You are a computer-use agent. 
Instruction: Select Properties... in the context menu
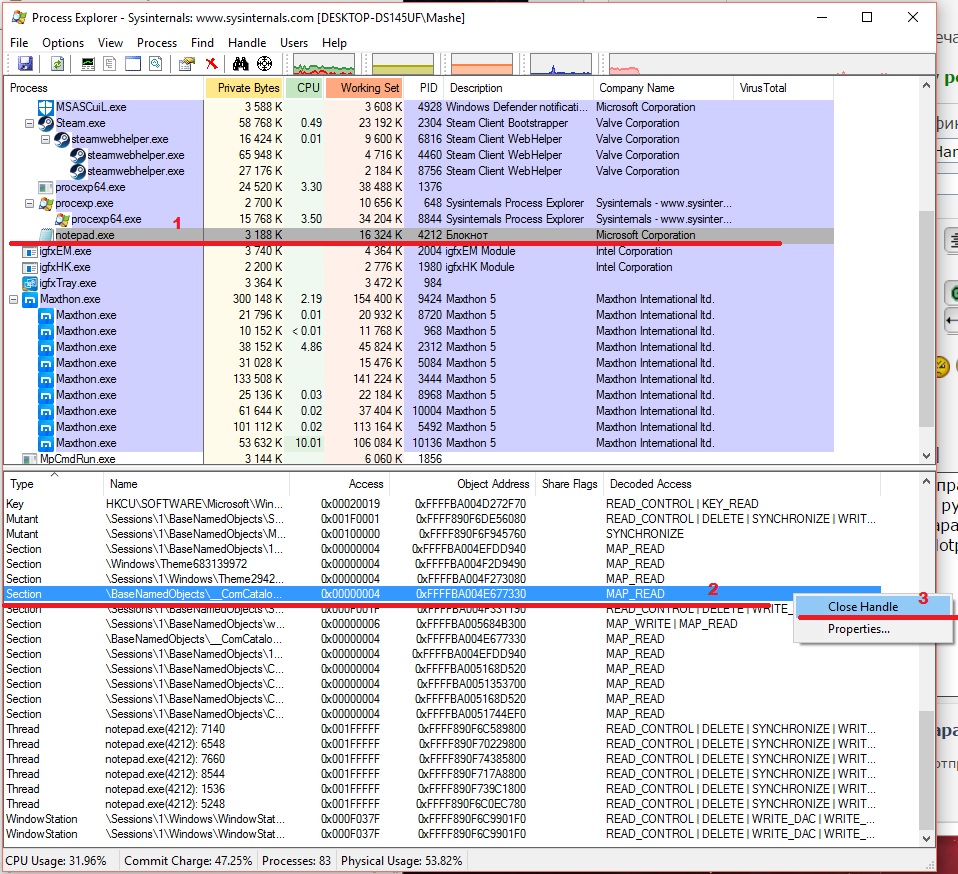tap(858, 629)
